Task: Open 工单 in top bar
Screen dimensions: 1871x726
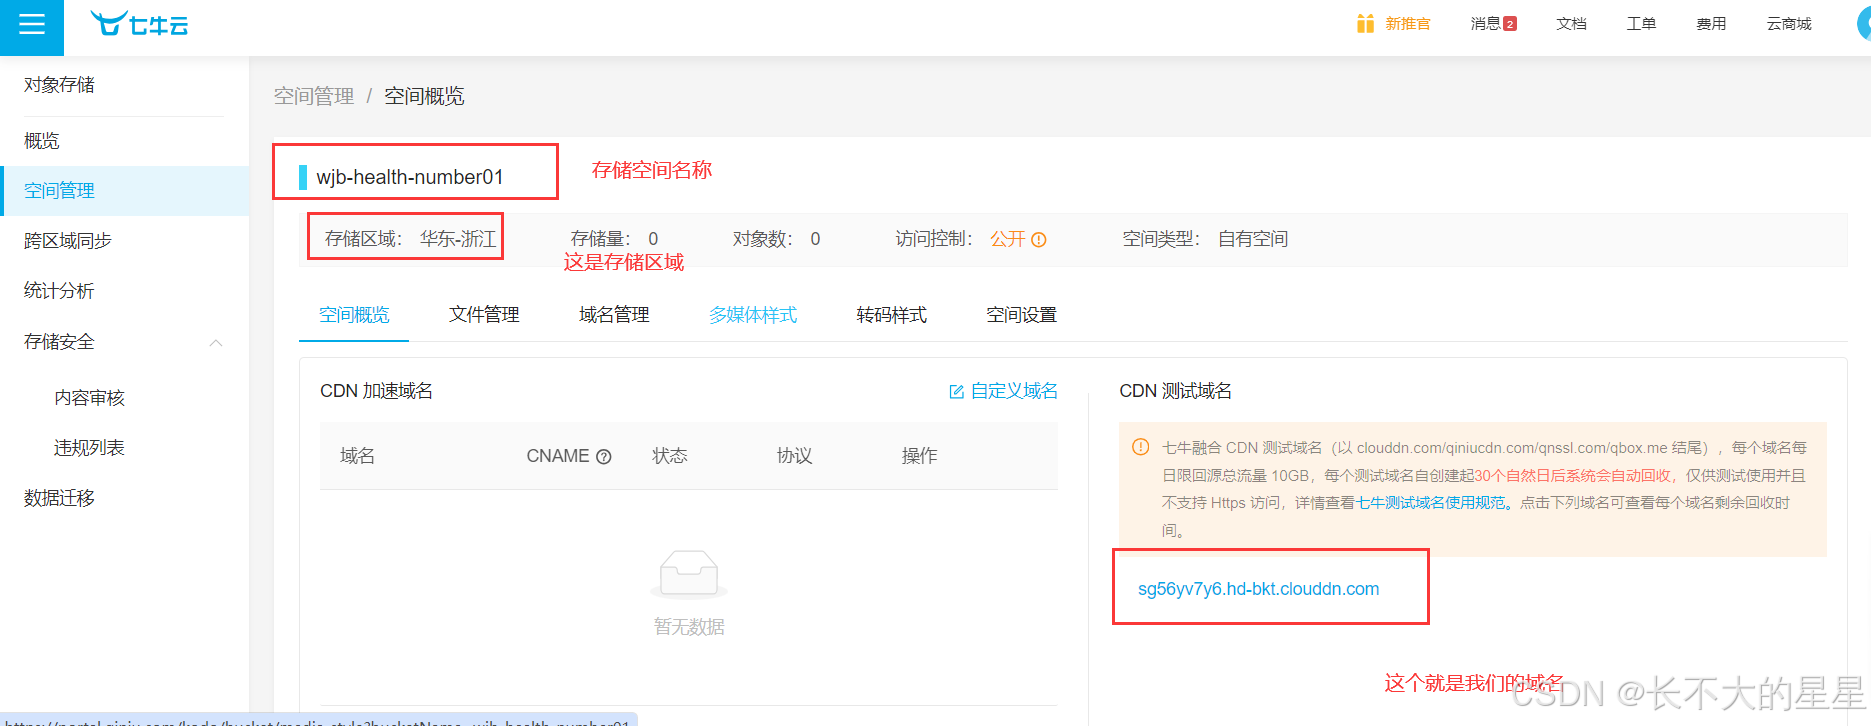Action: click(x=1641, y=23)
